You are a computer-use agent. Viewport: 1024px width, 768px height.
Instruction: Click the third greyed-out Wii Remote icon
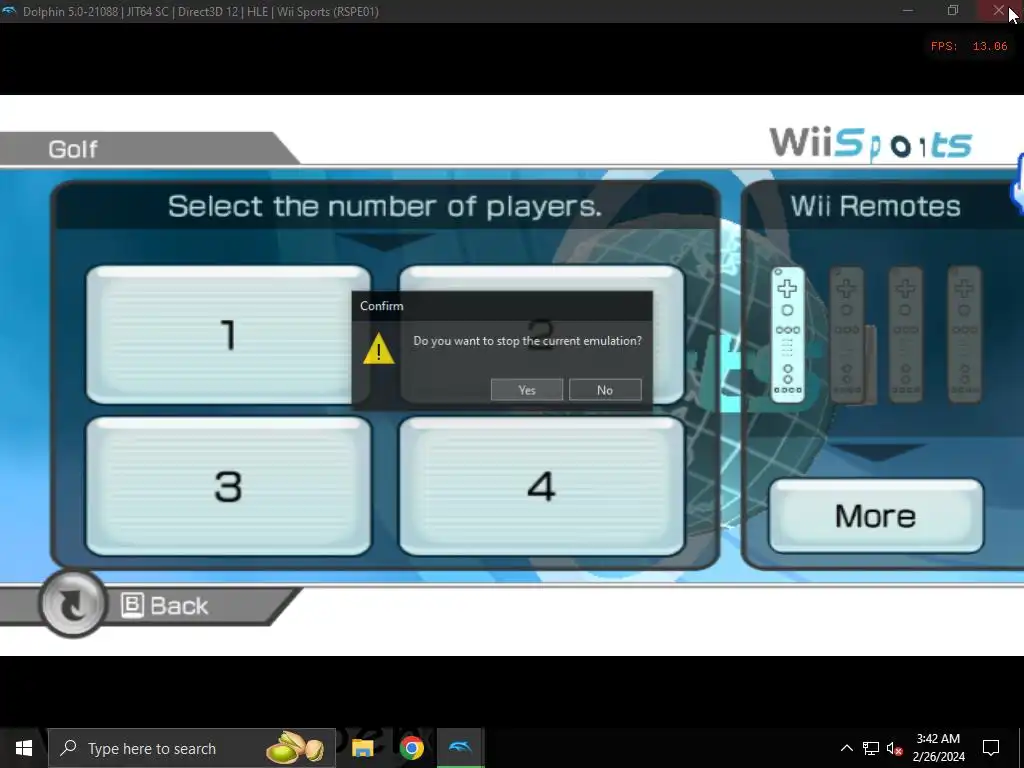point(905,334)
